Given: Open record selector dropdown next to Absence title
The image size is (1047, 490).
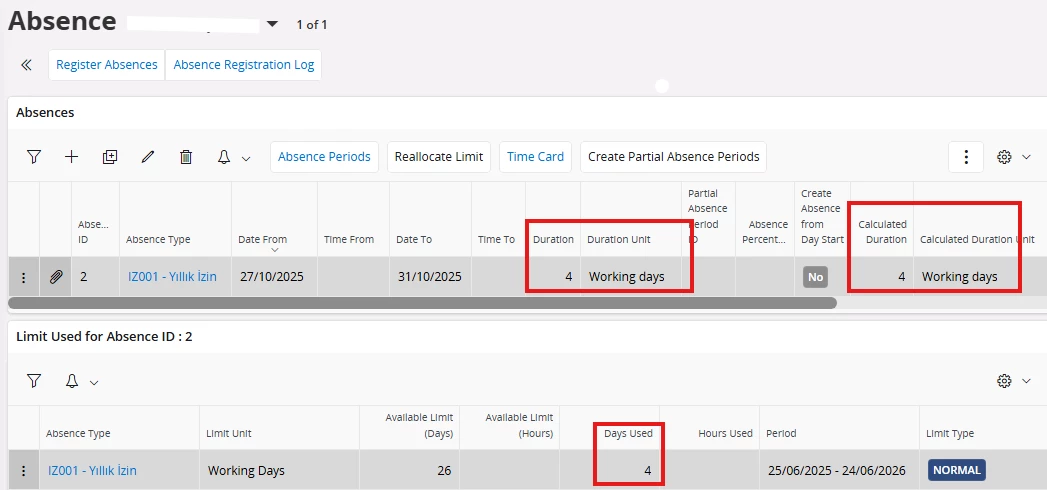Looking at the screenshot, I should coord(272,25).
